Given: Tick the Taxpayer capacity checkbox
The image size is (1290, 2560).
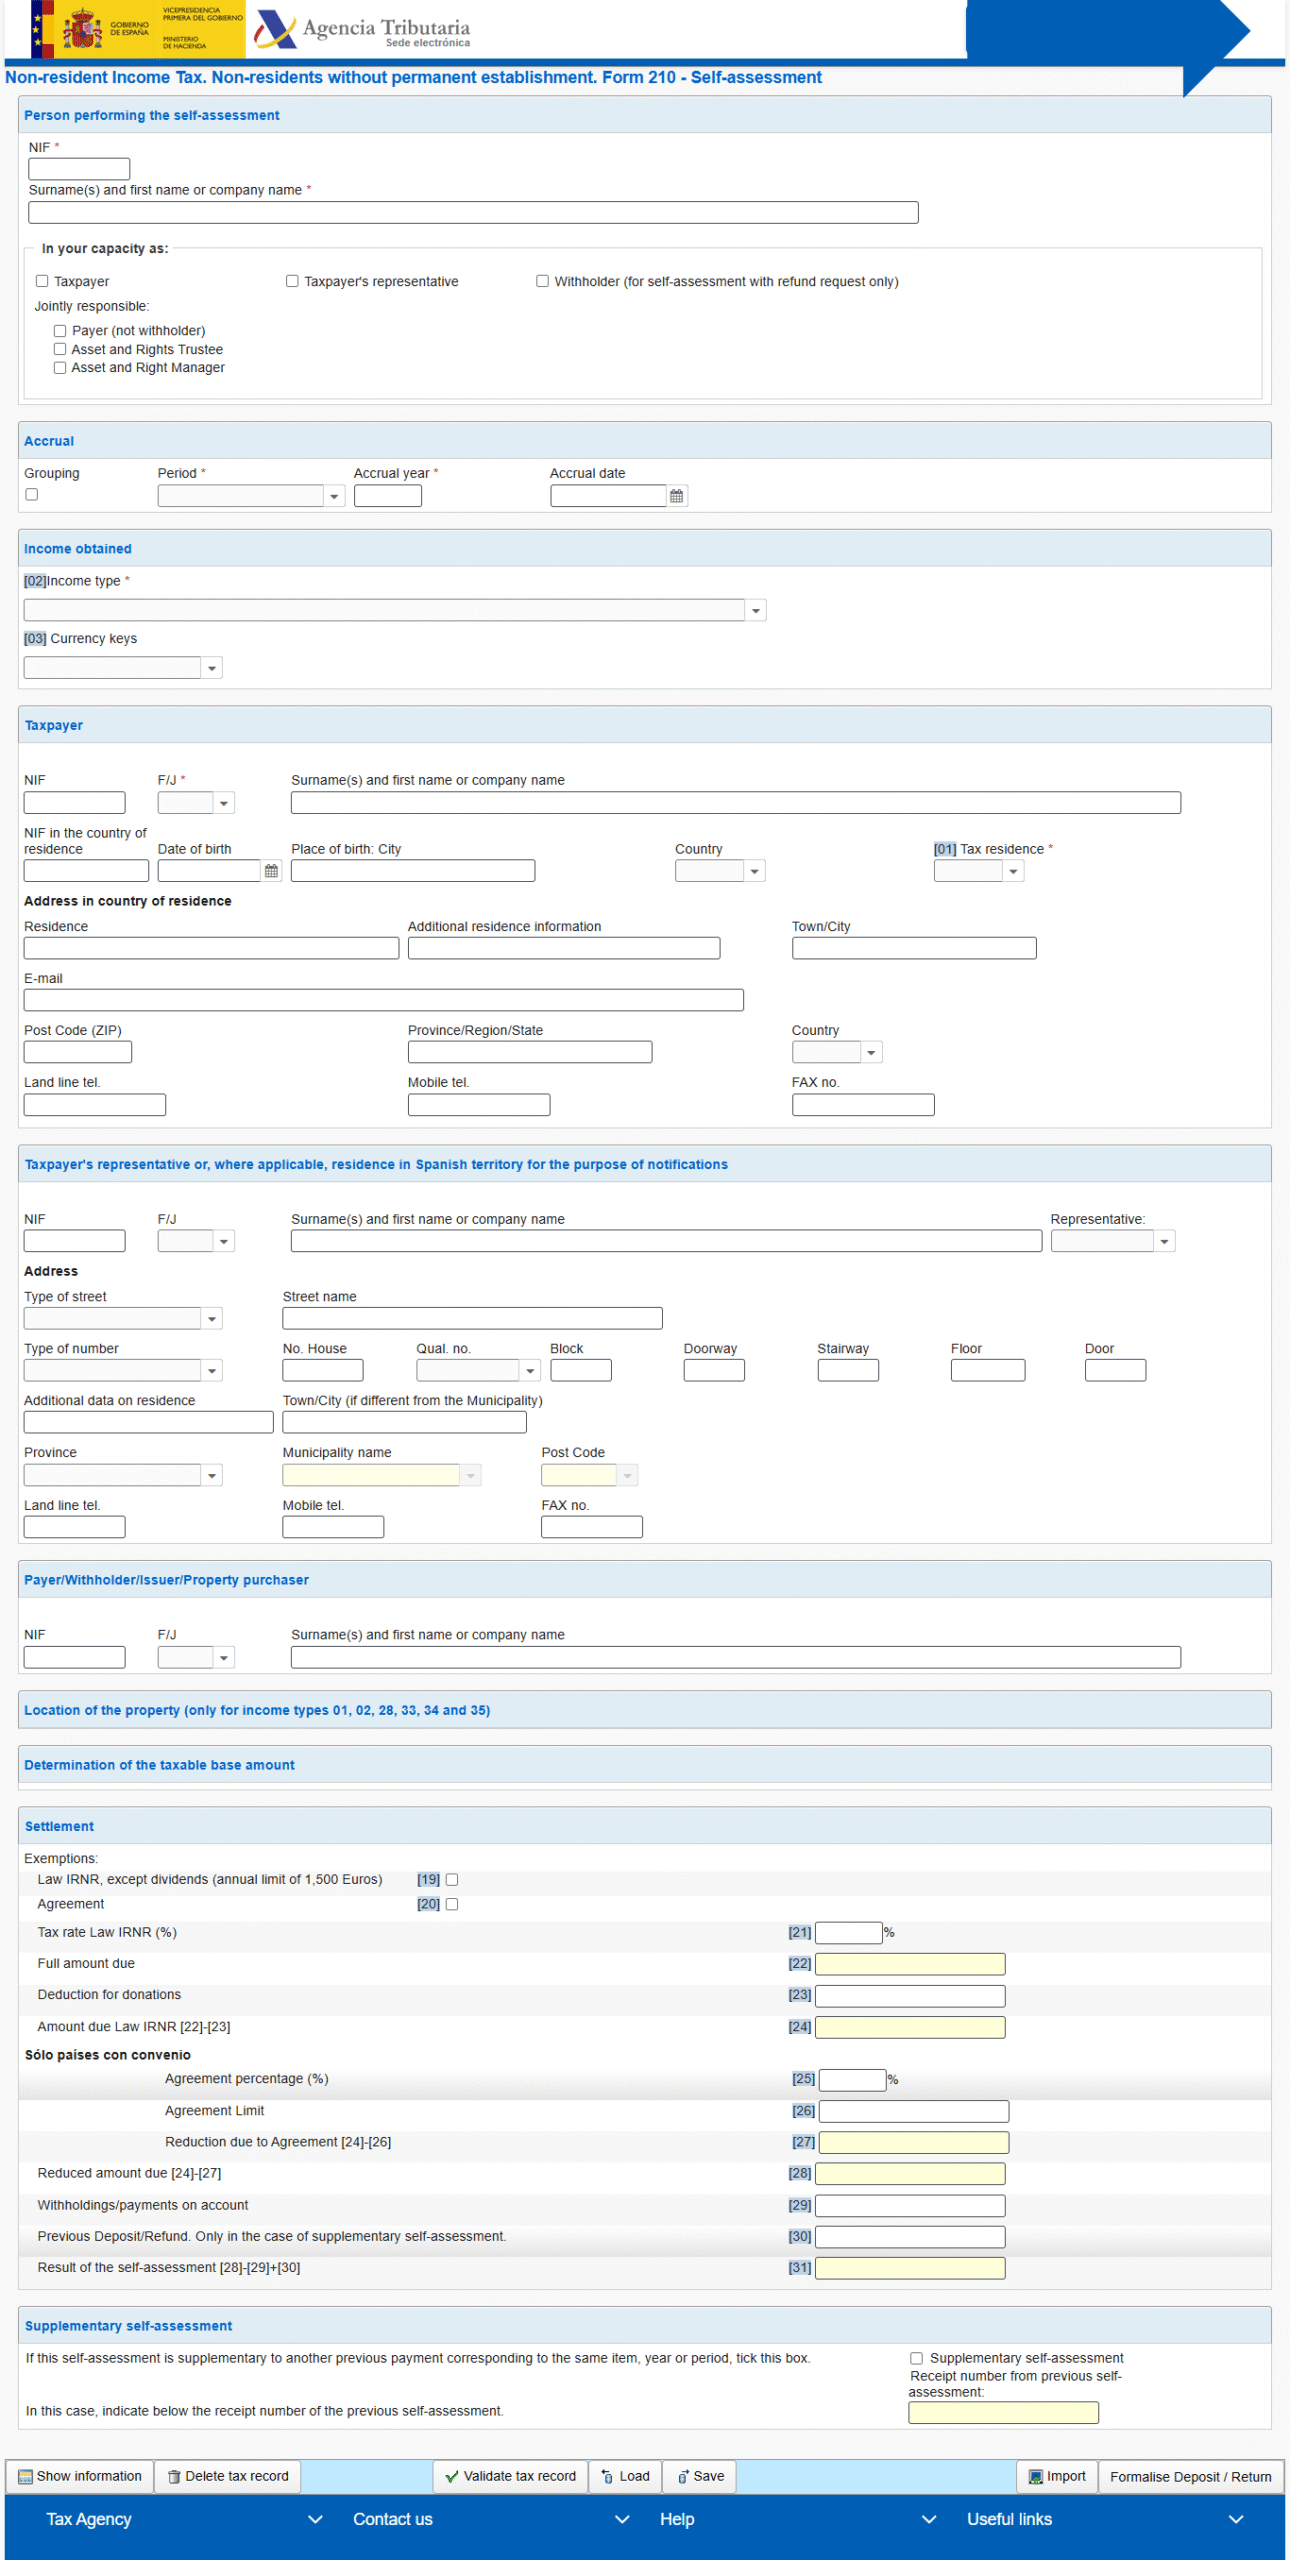Looking at the screenshot, I should tap(42, 282).
